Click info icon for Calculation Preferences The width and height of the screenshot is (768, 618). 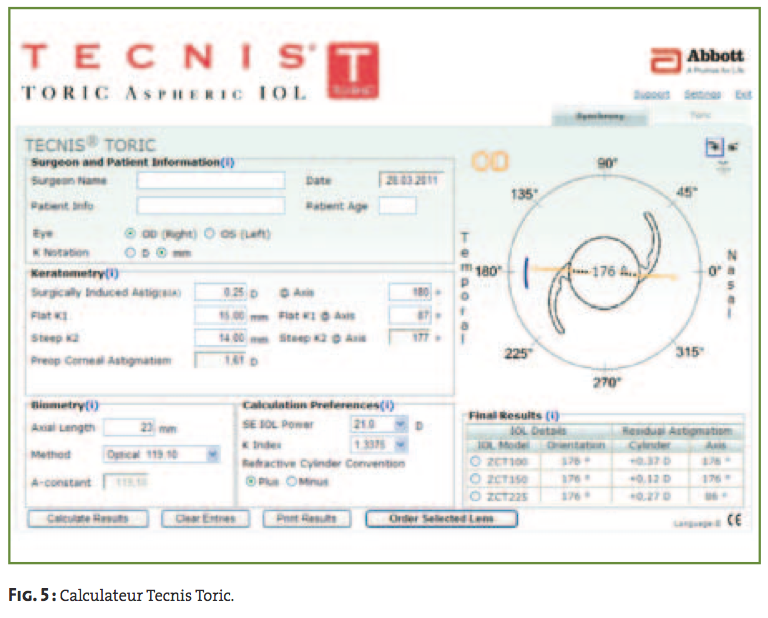pos(387,405)
